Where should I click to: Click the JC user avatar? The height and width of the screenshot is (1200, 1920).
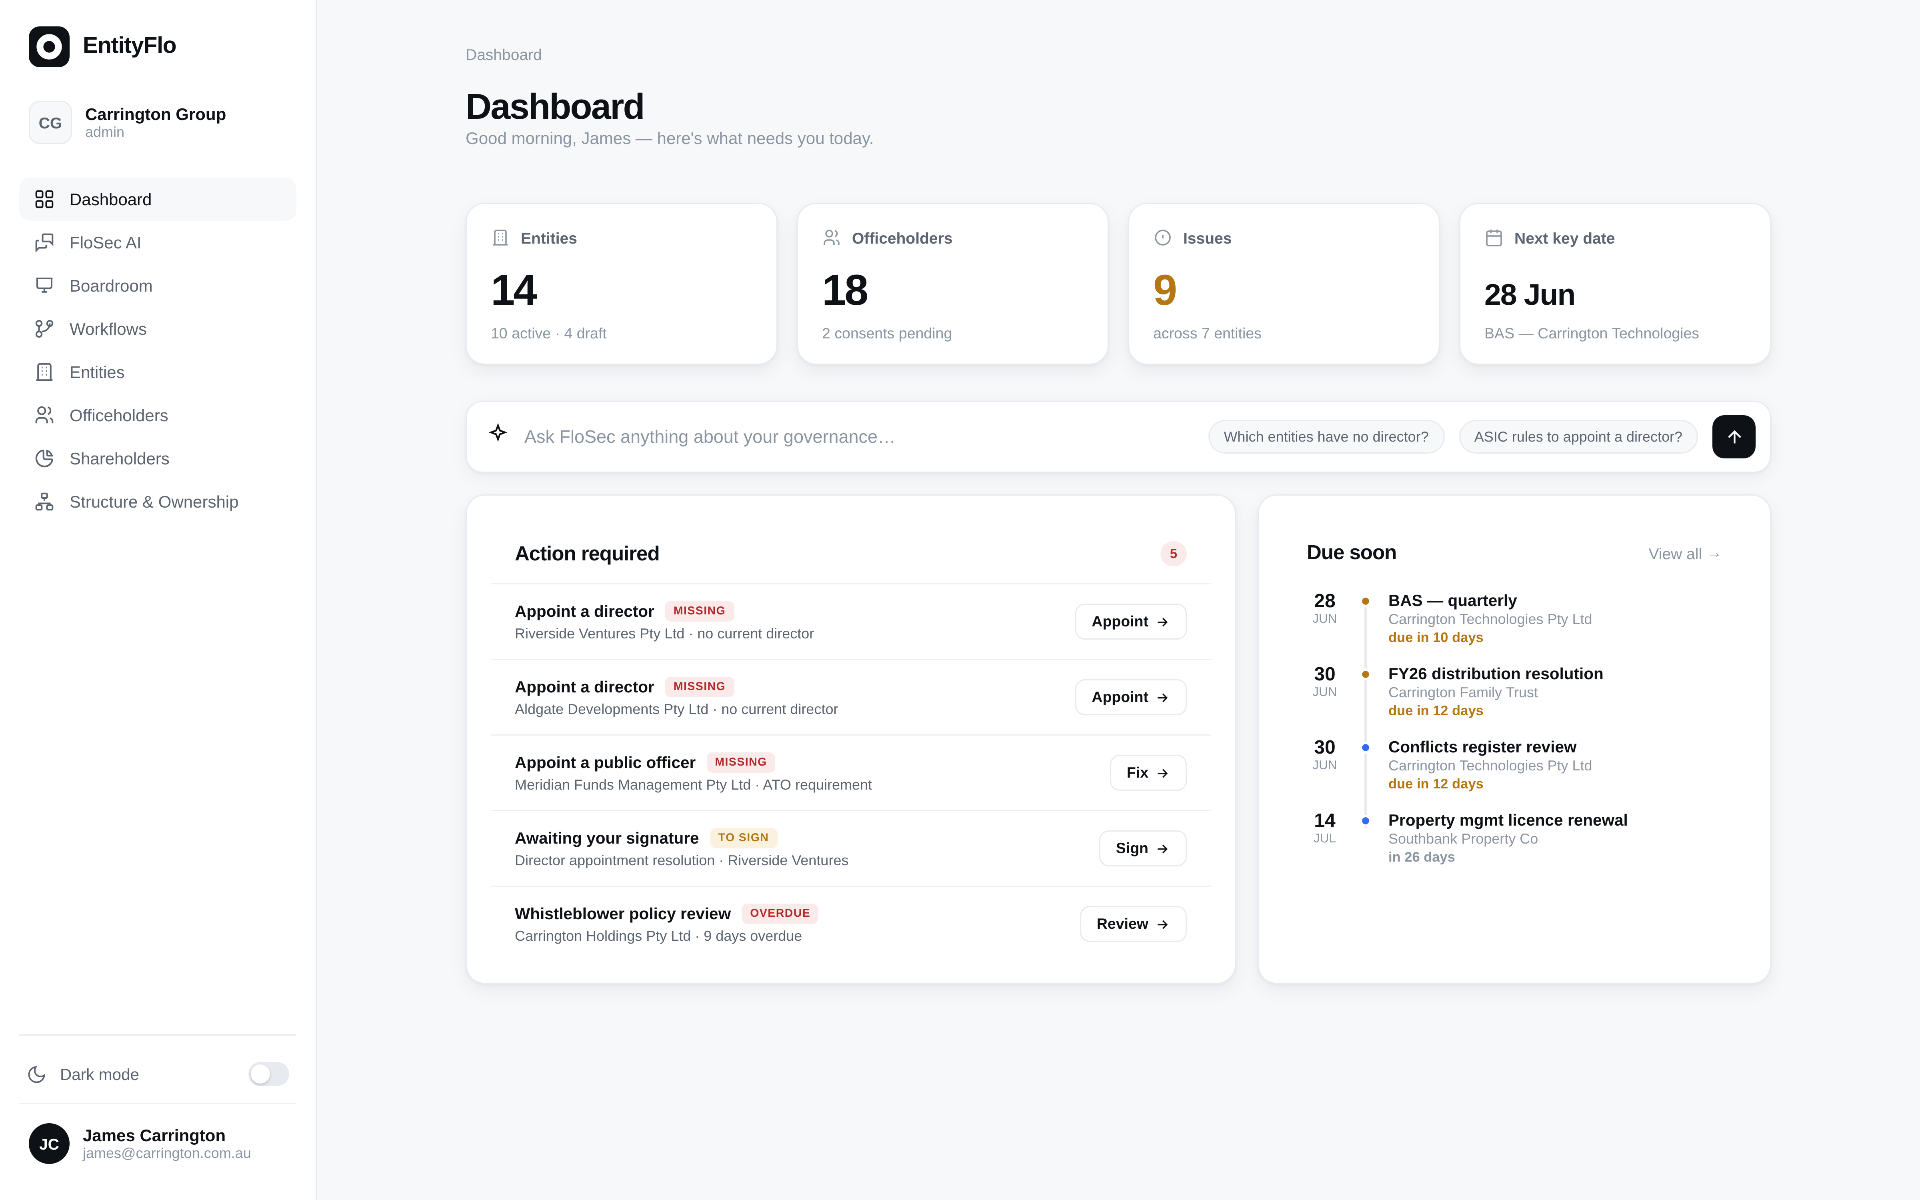(49, 1144)
